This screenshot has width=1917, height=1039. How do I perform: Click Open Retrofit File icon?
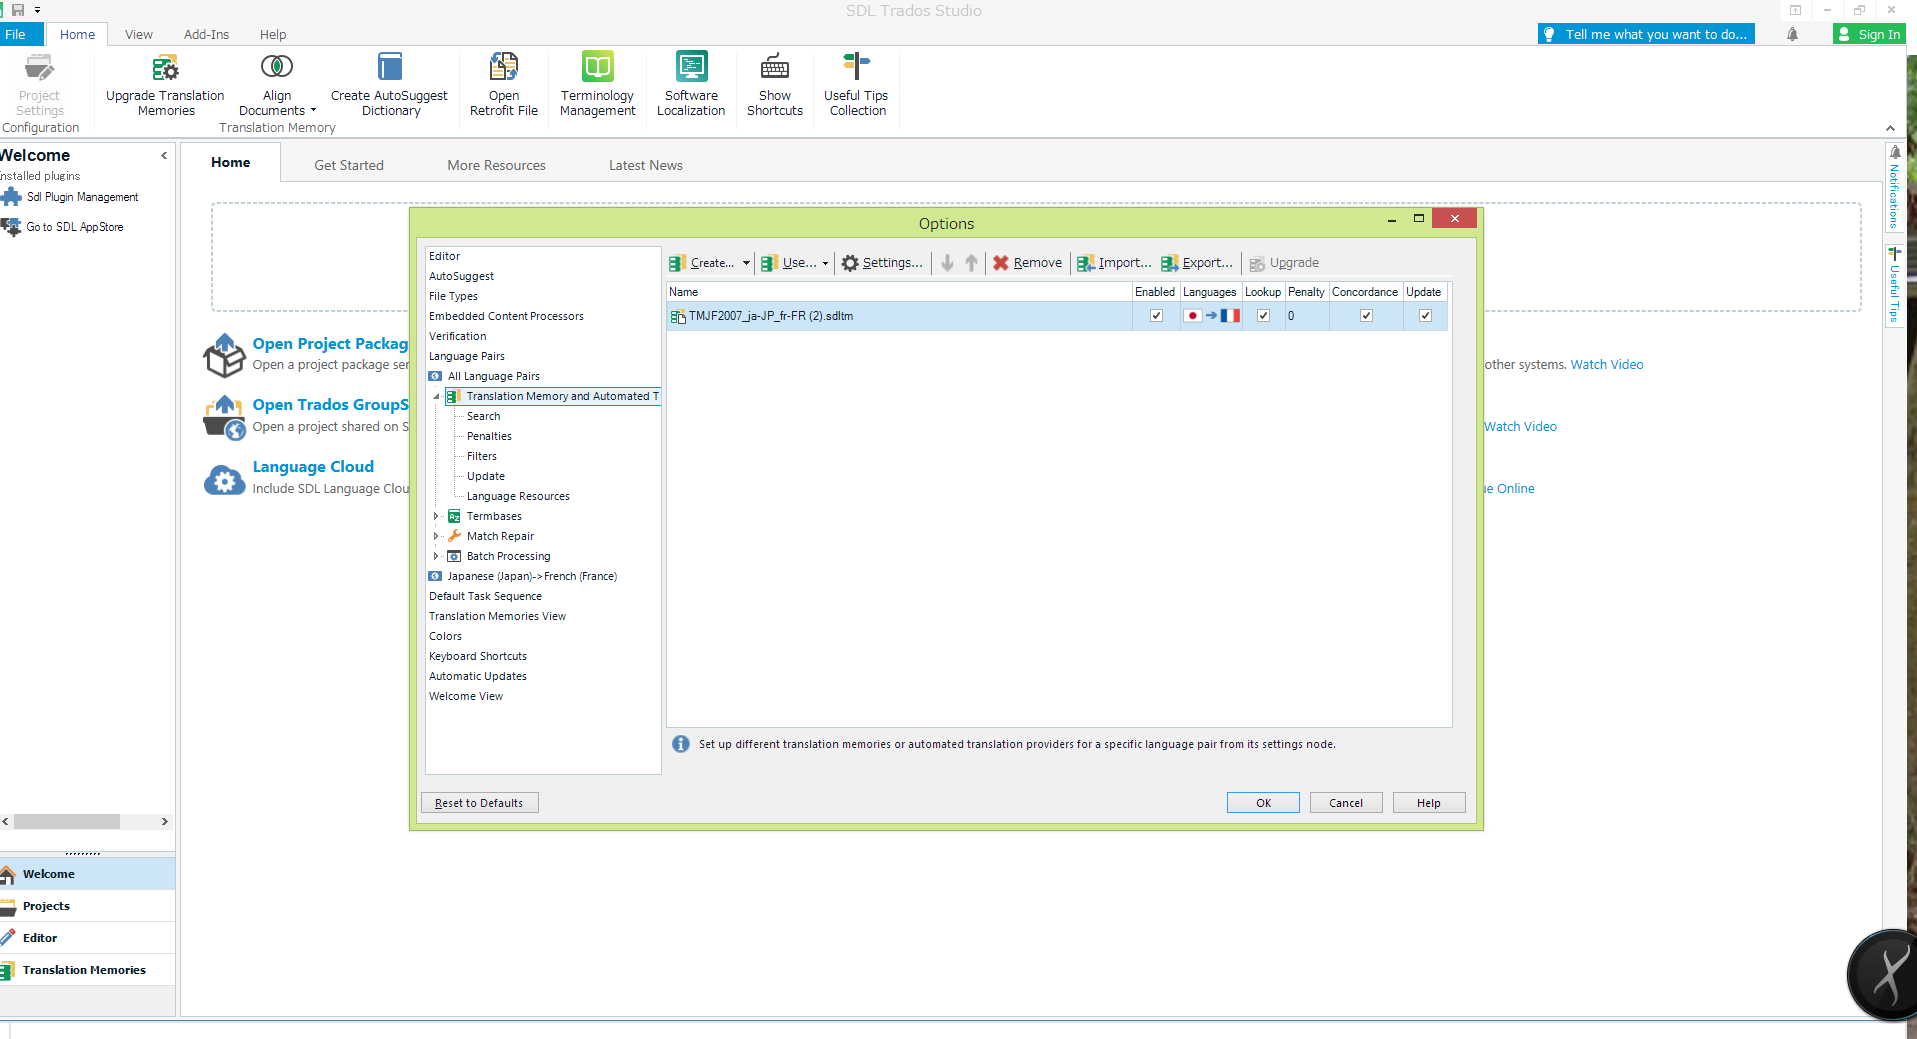tap(504, 67)
